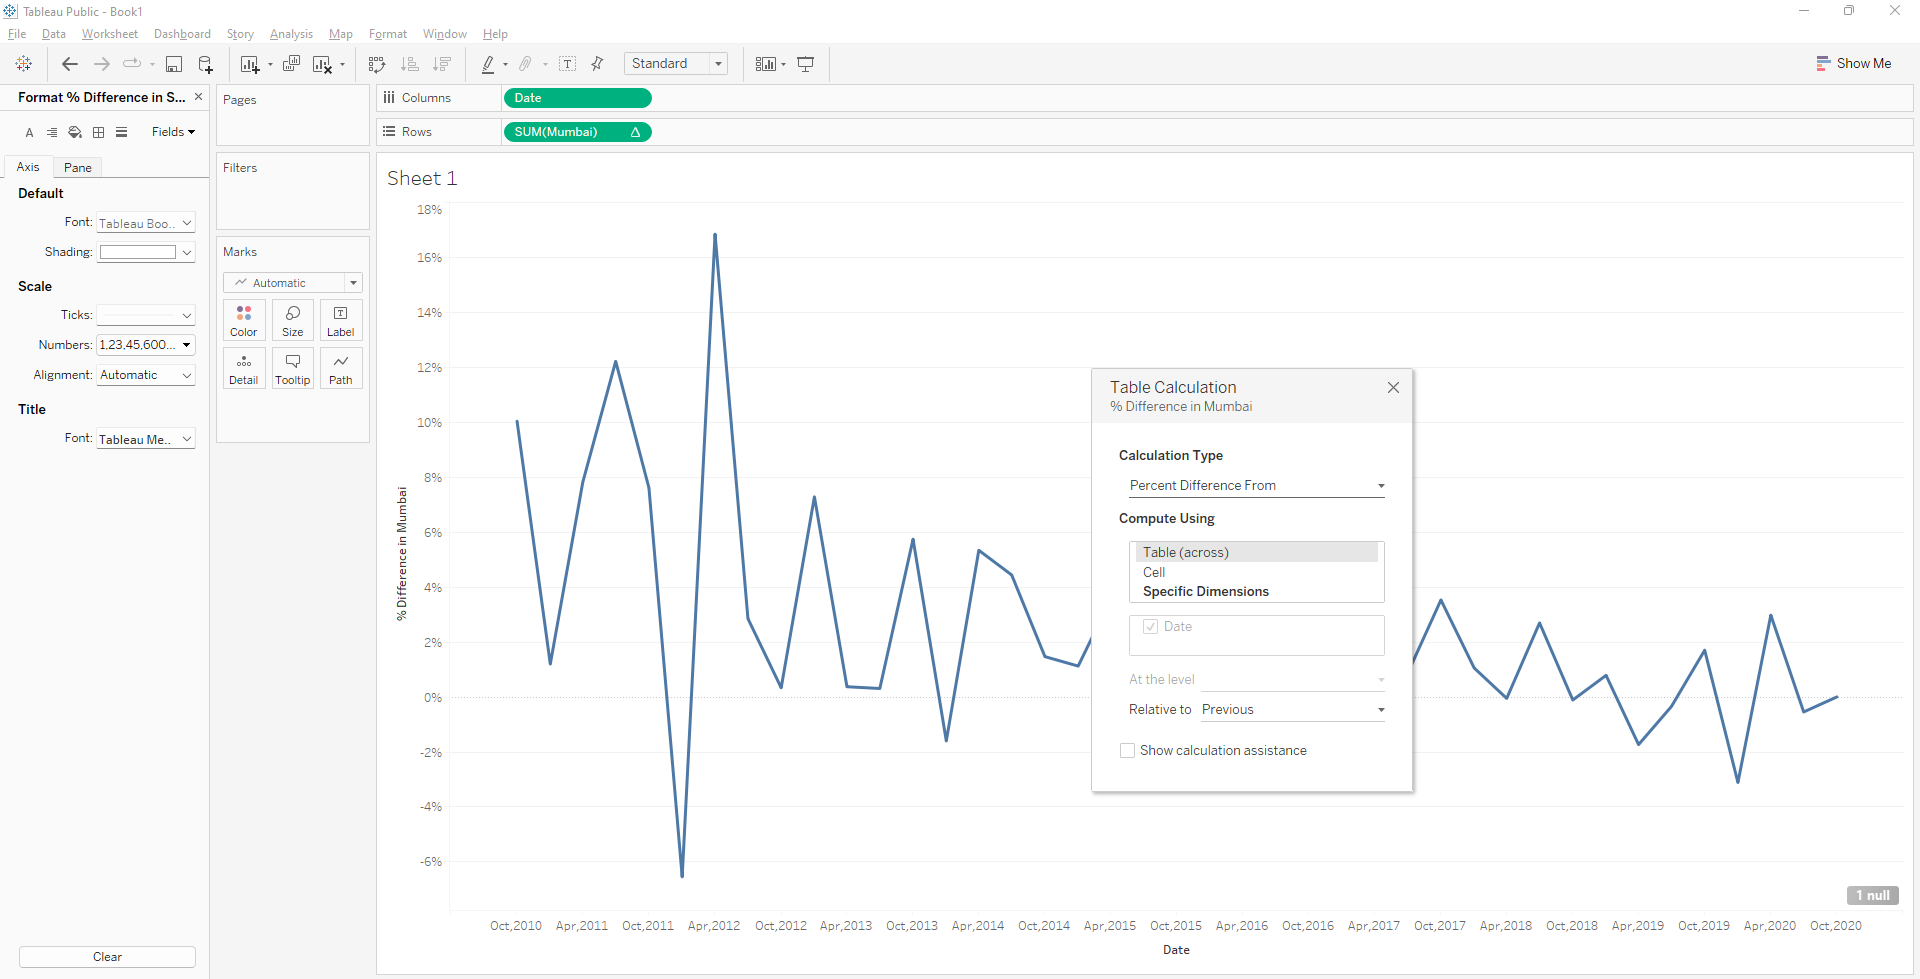The width and height of the screenshot is (1920, 979).
Task: Click the Fix Axes pin icon
Action: [597, 64]
